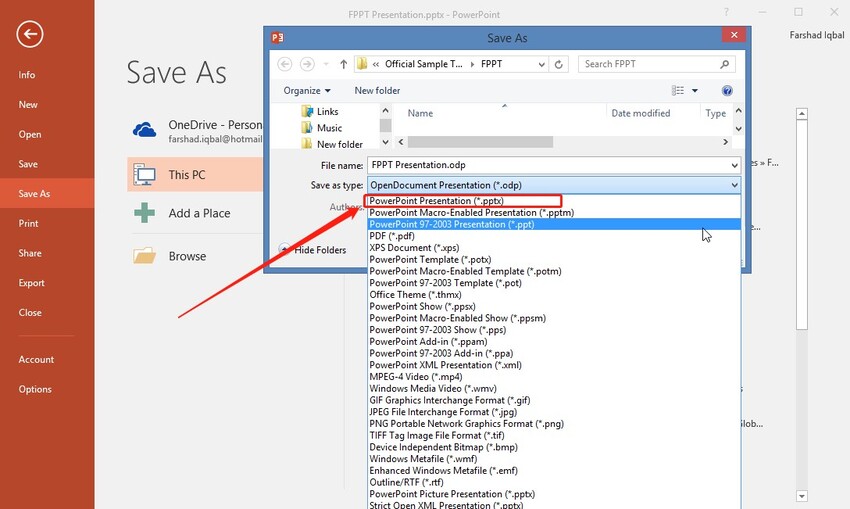Open the Print backstage tab
850x509 pixels.
pos(47,223)
